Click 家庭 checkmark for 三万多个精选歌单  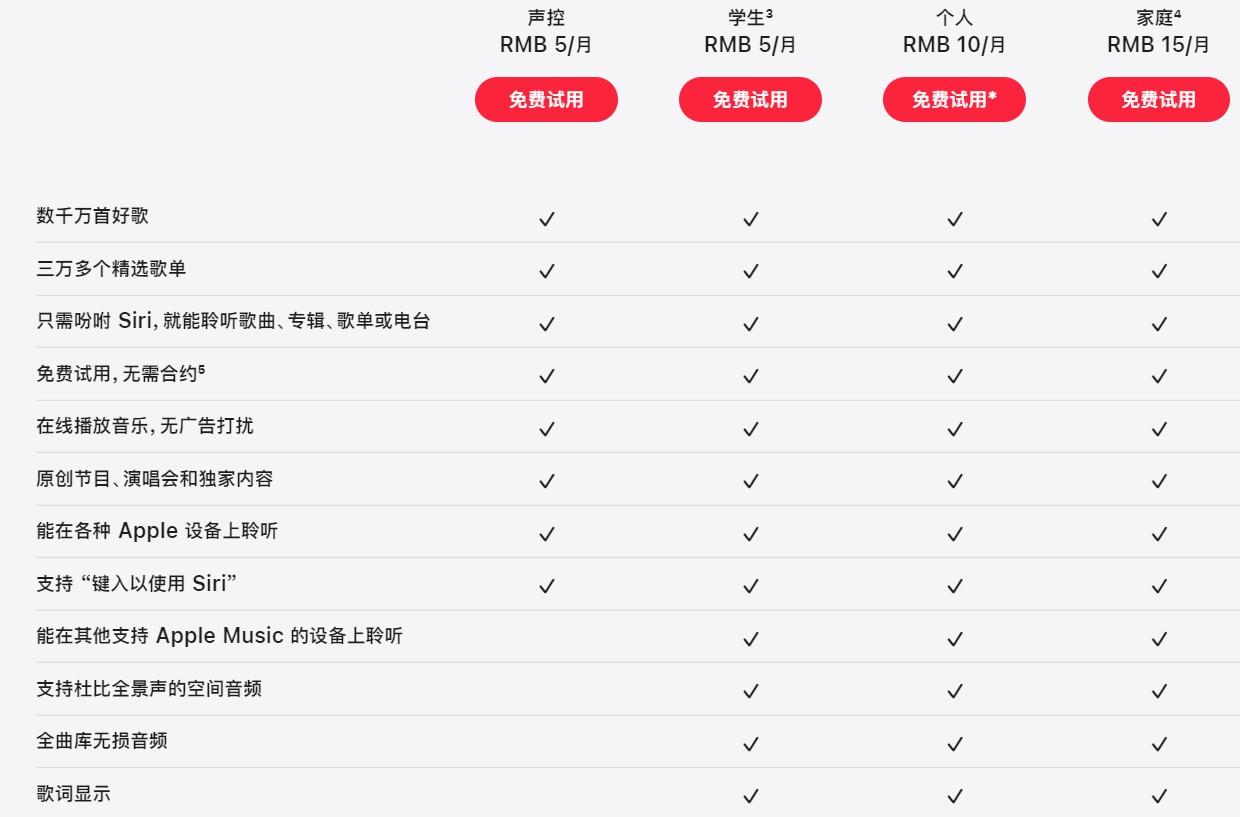[x=1159, y=271]
